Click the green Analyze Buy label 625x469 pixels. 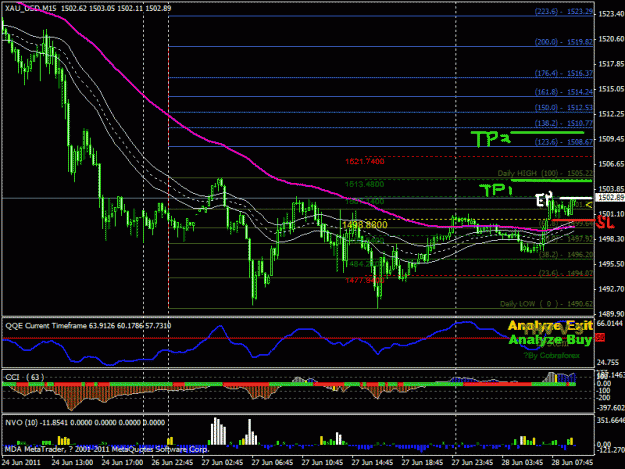click(x=550, y=340)
